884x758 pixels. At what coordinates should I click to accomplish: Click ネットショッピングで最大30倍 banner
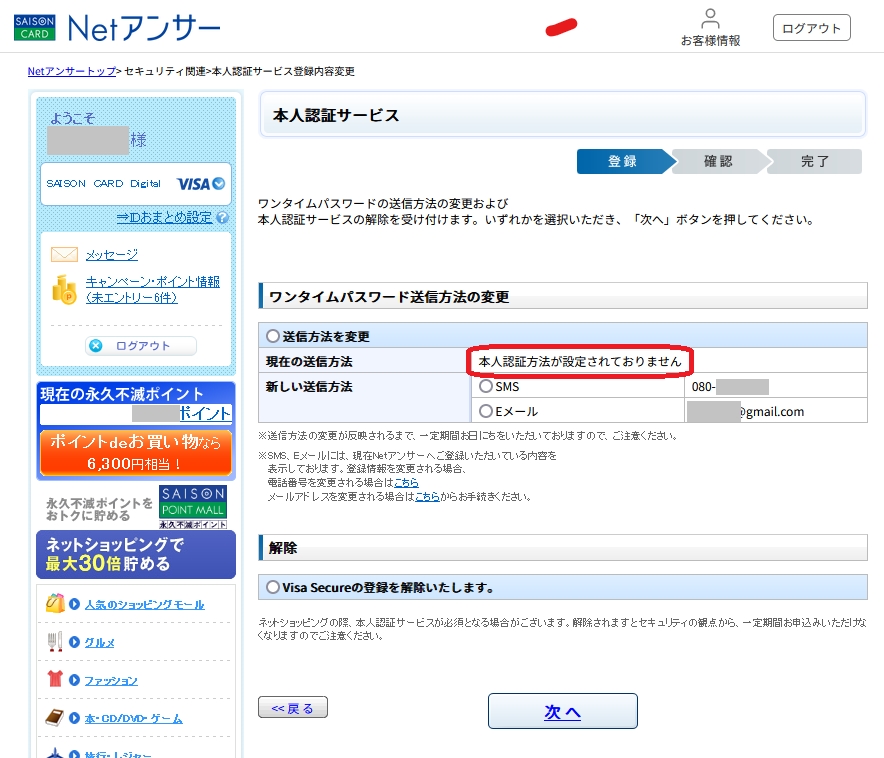click(x=136, y=555)
